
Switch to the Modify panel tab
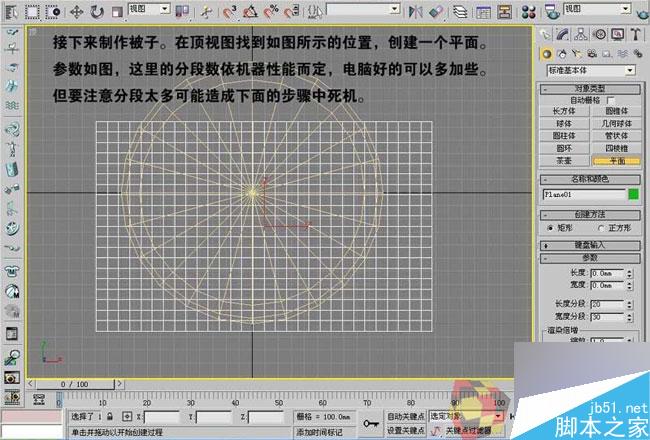coord(563,34)
